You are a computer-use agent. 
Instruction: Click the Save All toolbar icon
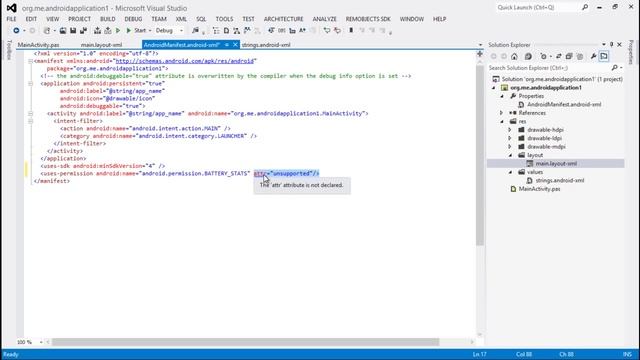(83, 31)
